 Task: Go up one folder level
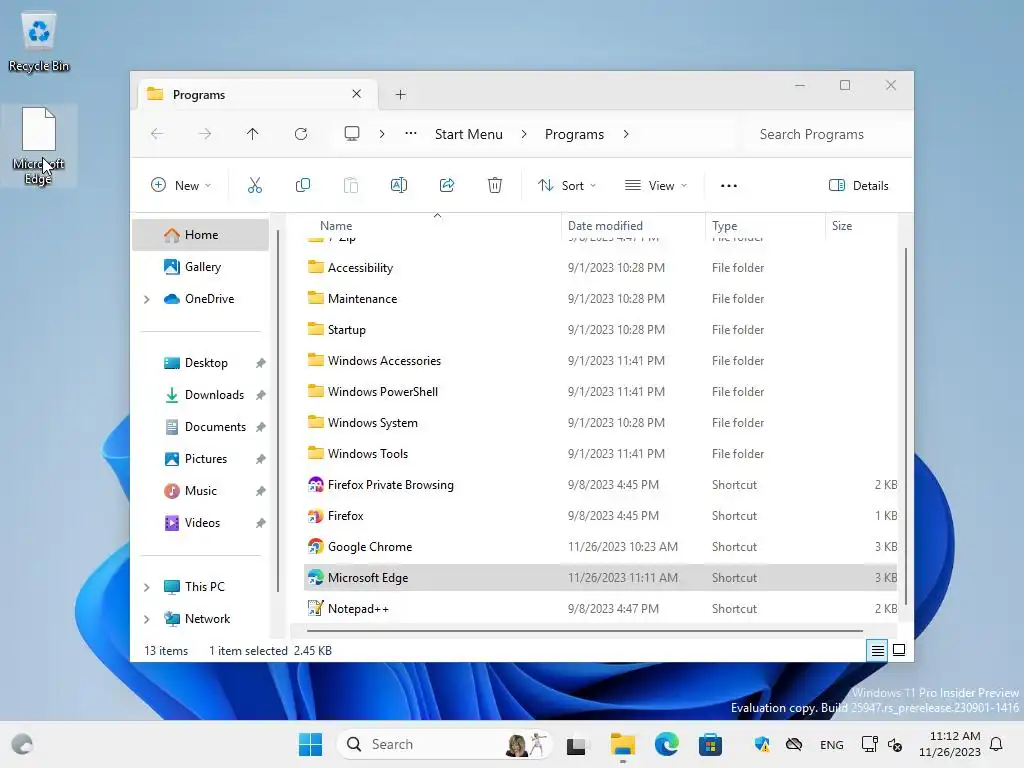tap(253, 134)
